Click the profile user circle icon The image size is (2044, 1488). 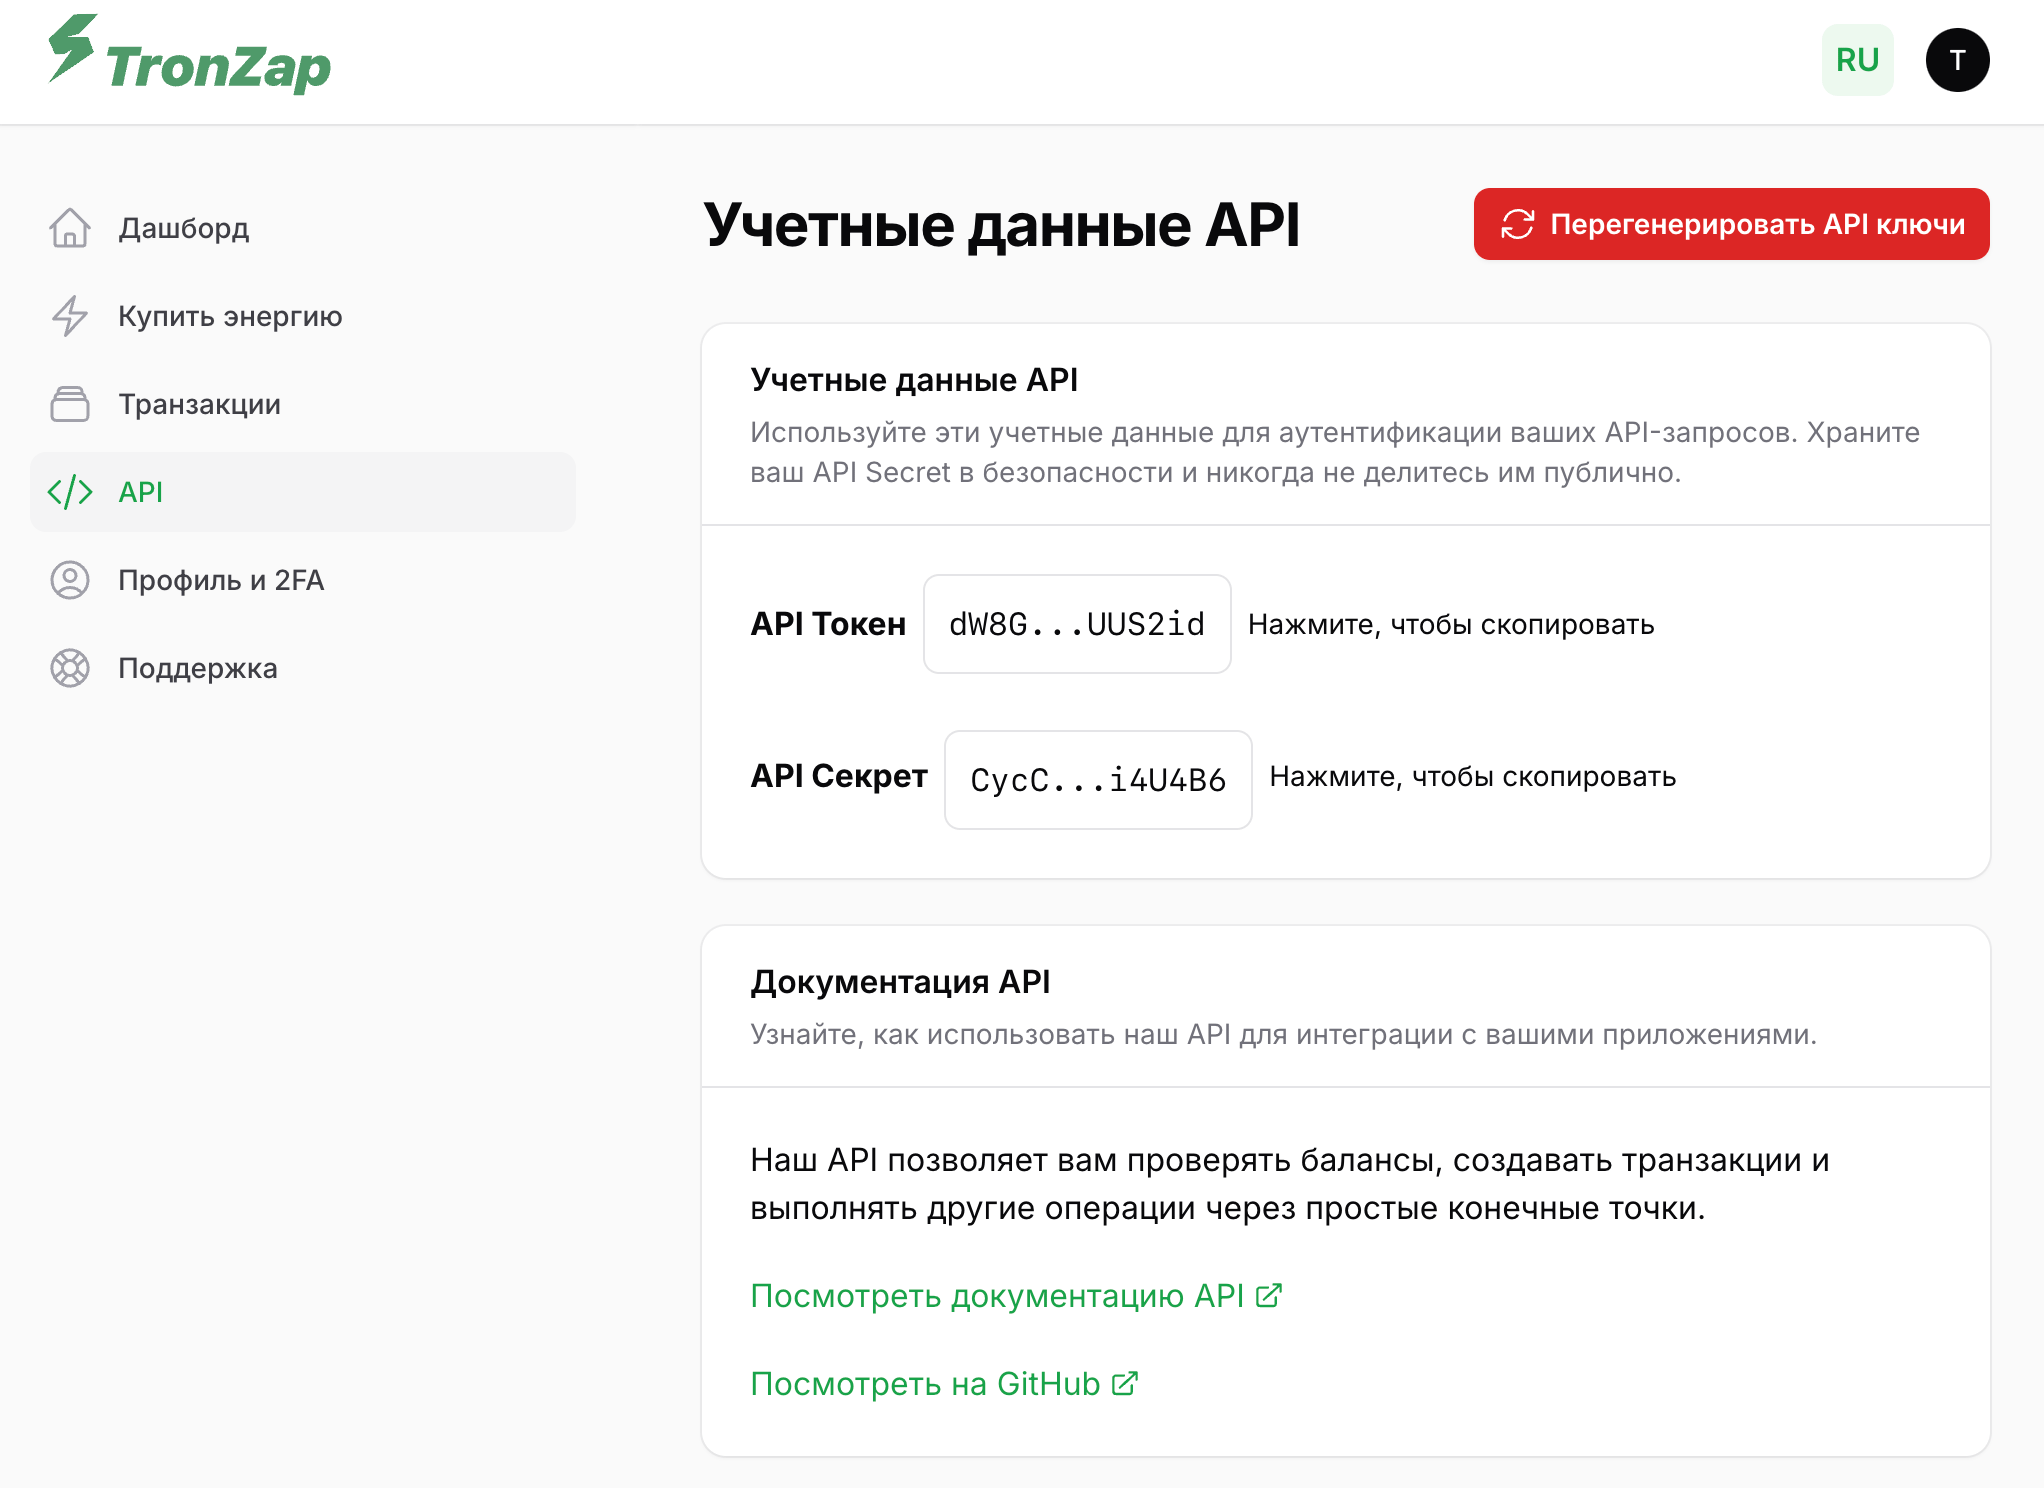70,580
